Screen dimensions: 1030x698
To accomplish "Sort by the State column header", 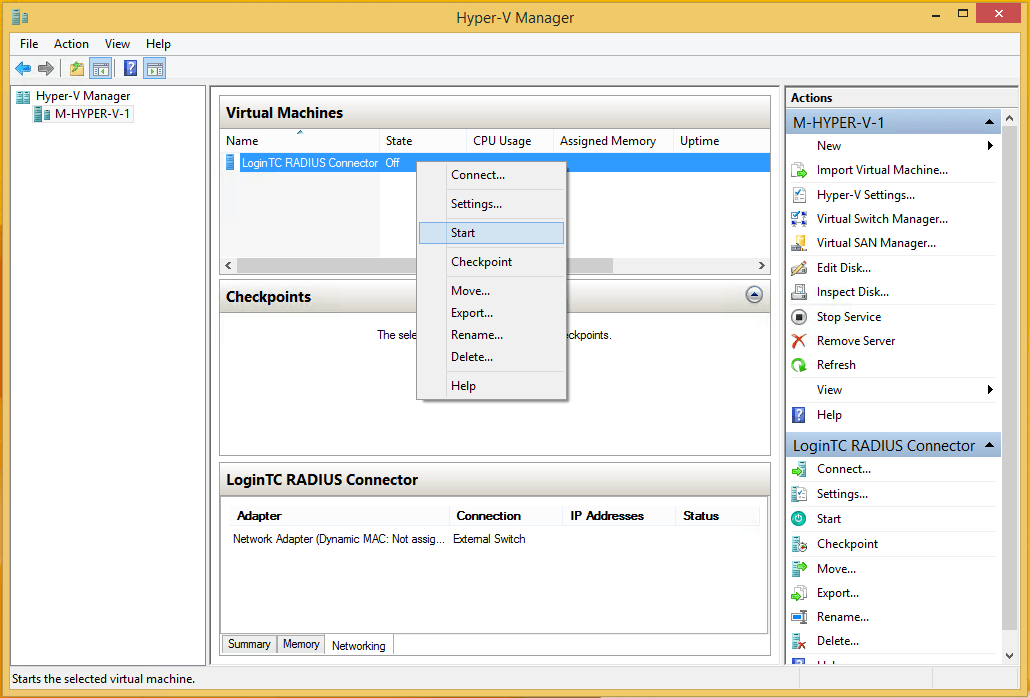I will pos(423,141).
